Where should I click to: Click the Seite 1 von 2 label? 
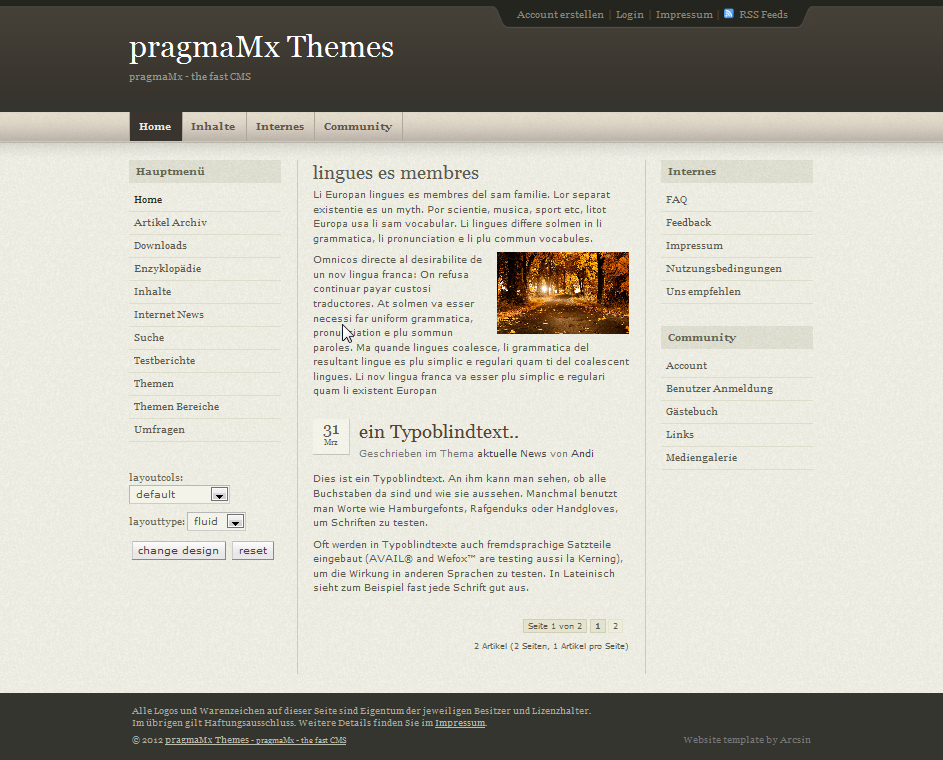point(555,626)
